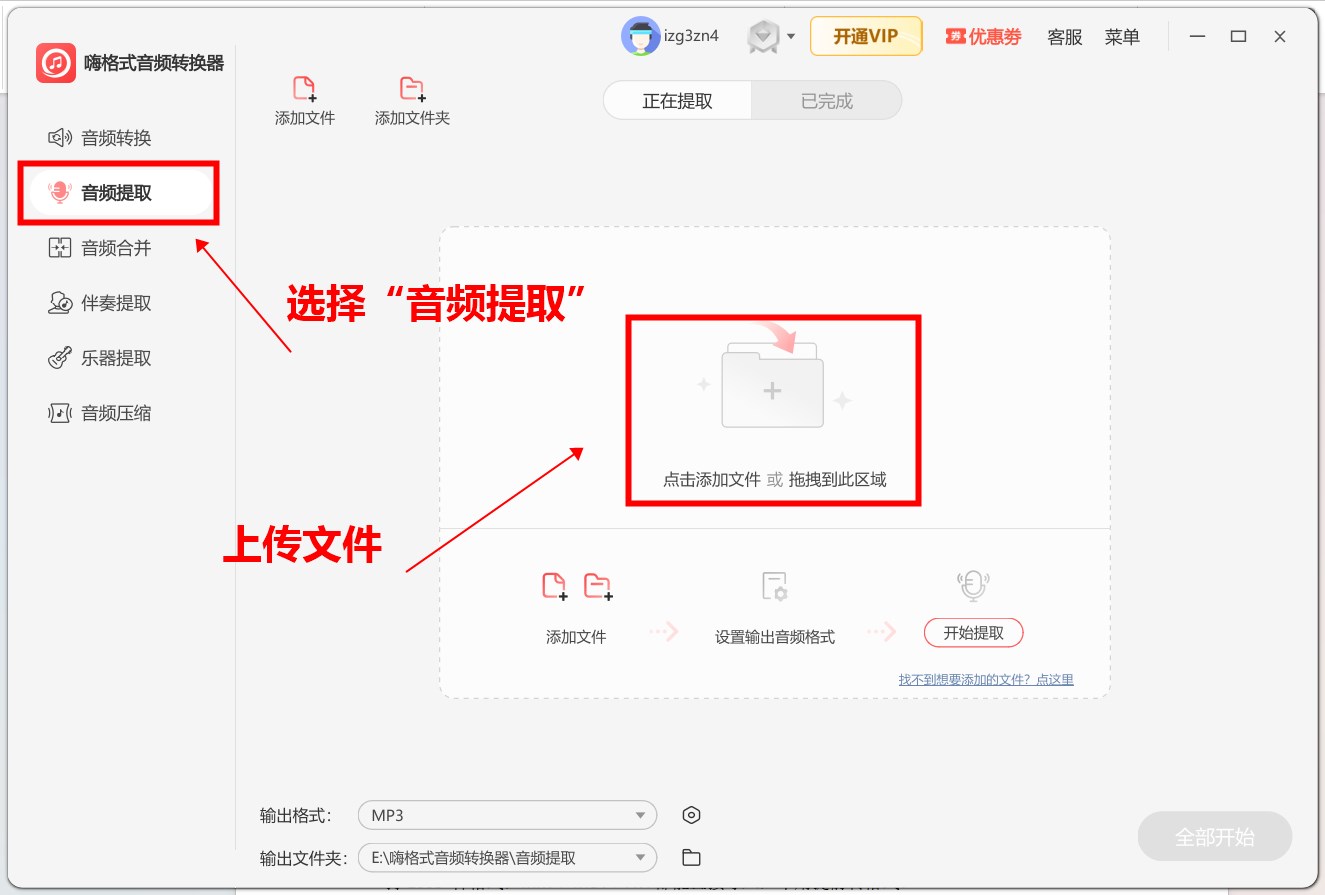Screen dimensions: 1325x895
Task: Open 音频压缩 in the sidebar
Action: pos(100,413)
